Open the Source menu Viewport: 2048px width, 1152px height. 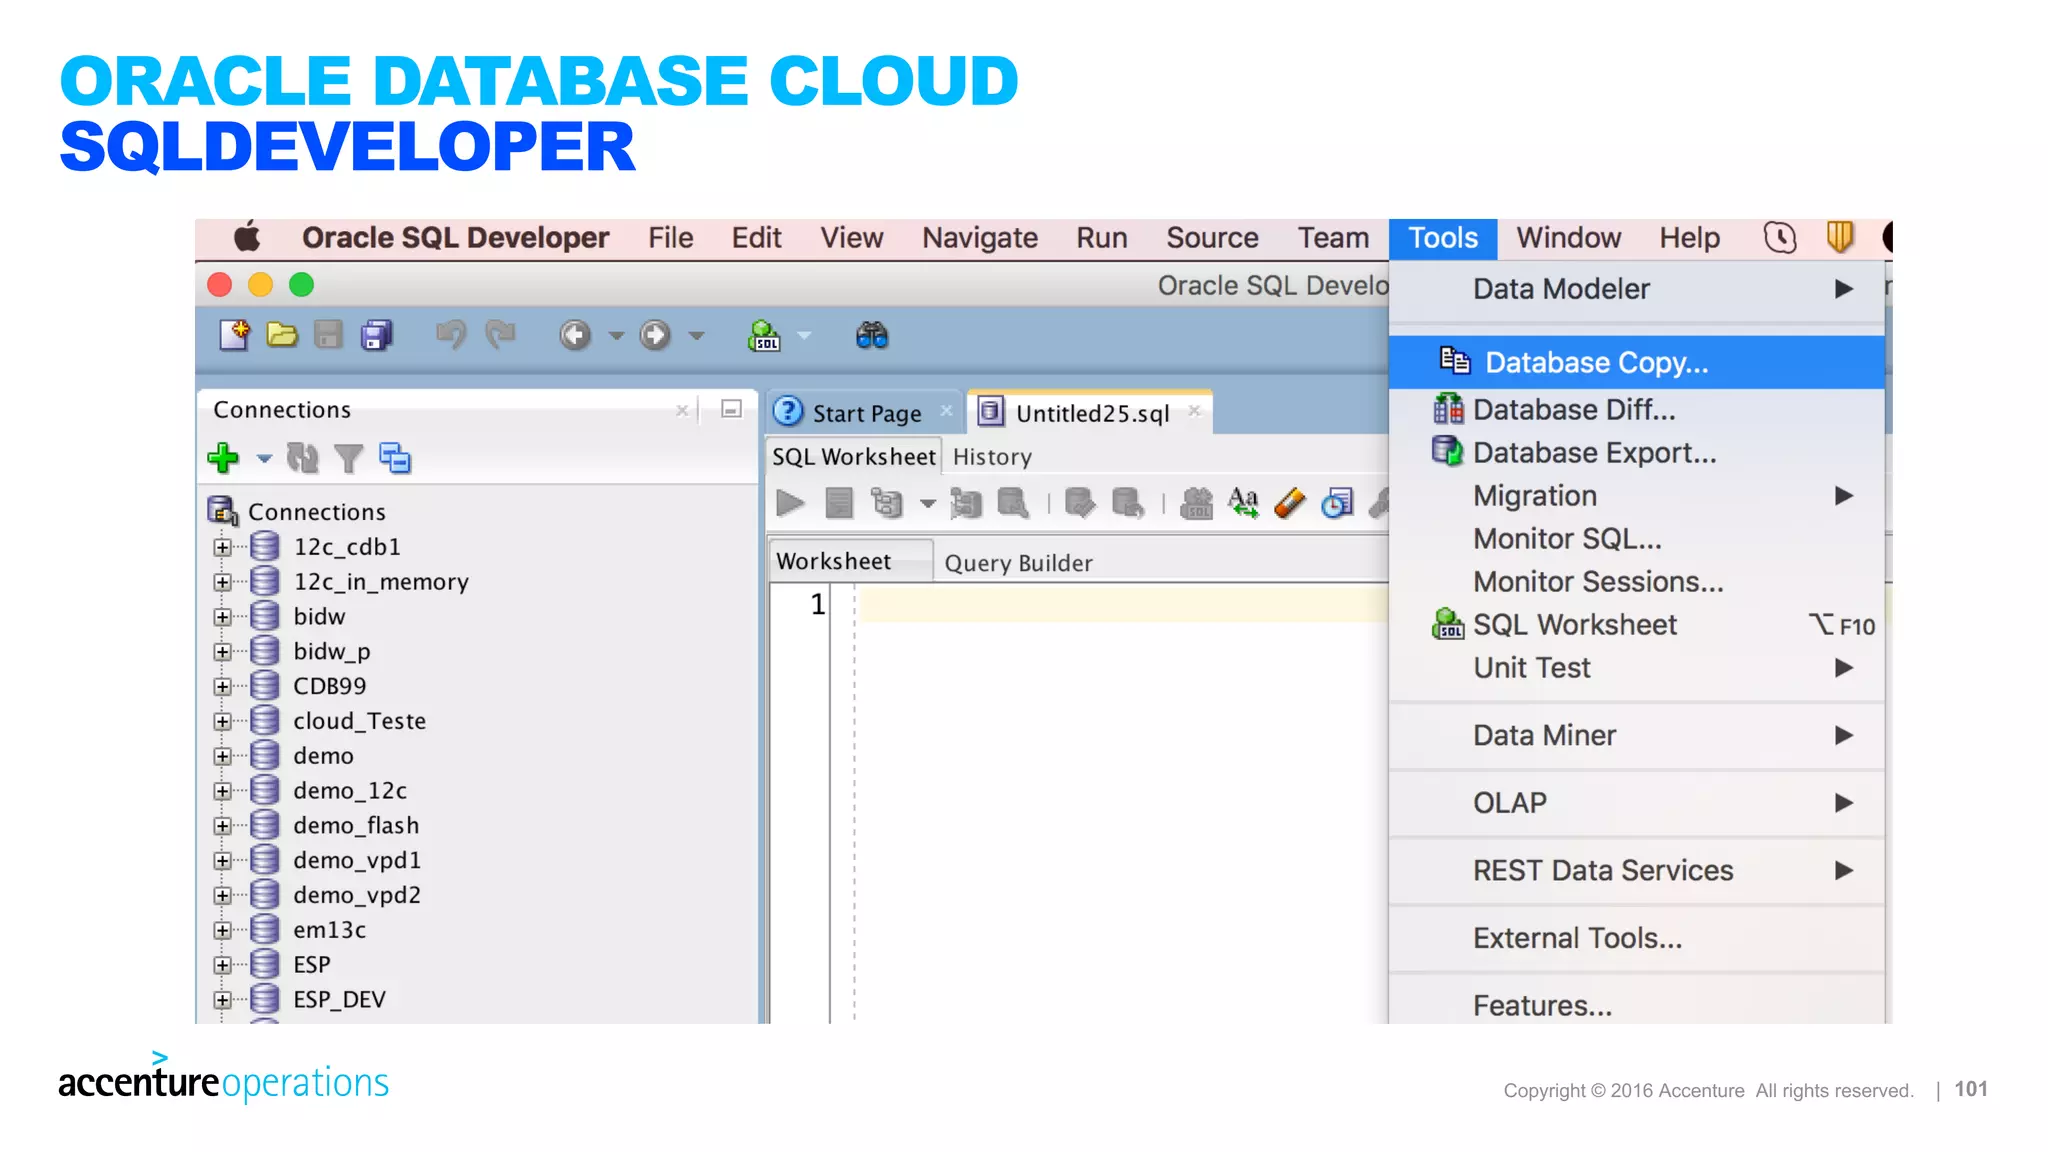[1212, 238]
